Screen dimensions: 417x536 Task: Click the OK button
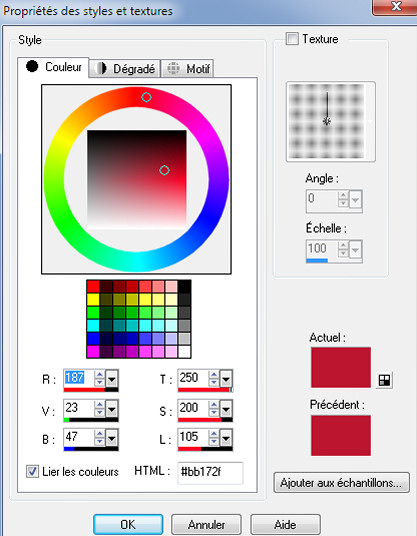coord(128,524)
